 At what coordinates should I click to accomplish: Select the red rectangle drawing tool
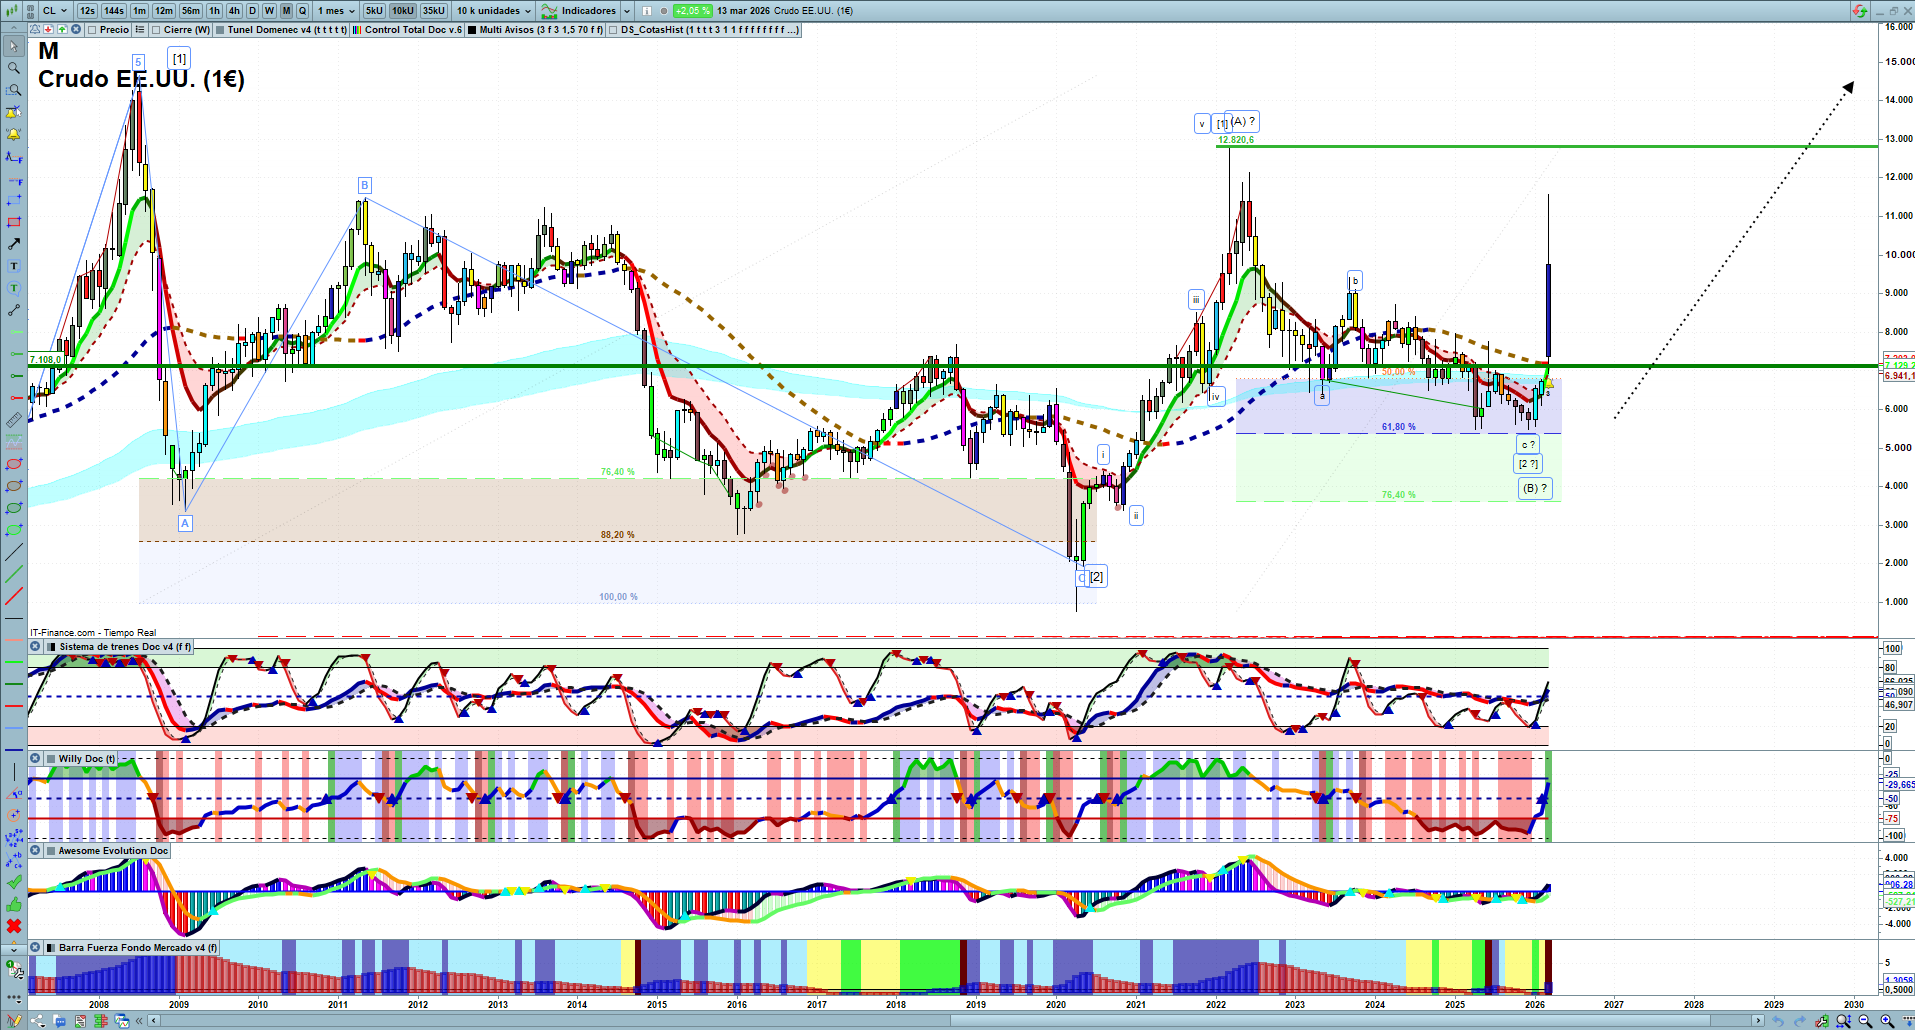[x=14, y=222]
